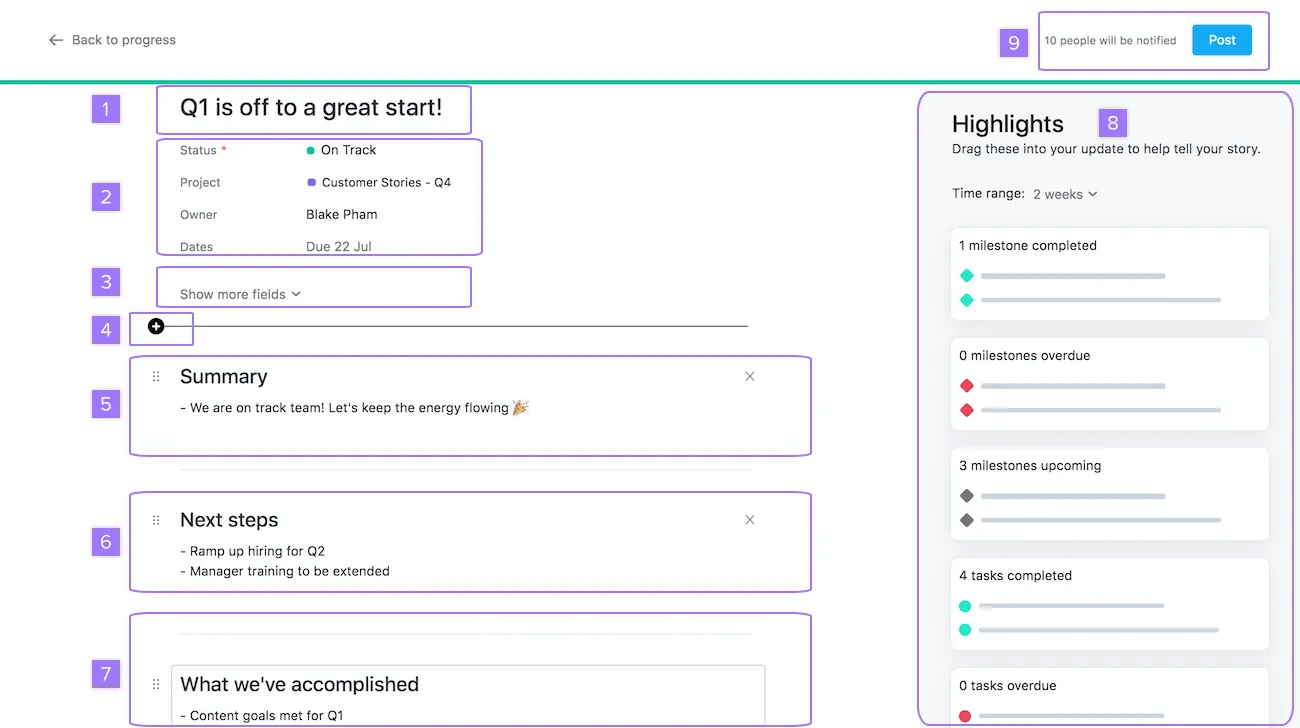The height and width of the screenshot is (728, 1300).
Task: Remove the Next steps section
Action: click(749, 519)
